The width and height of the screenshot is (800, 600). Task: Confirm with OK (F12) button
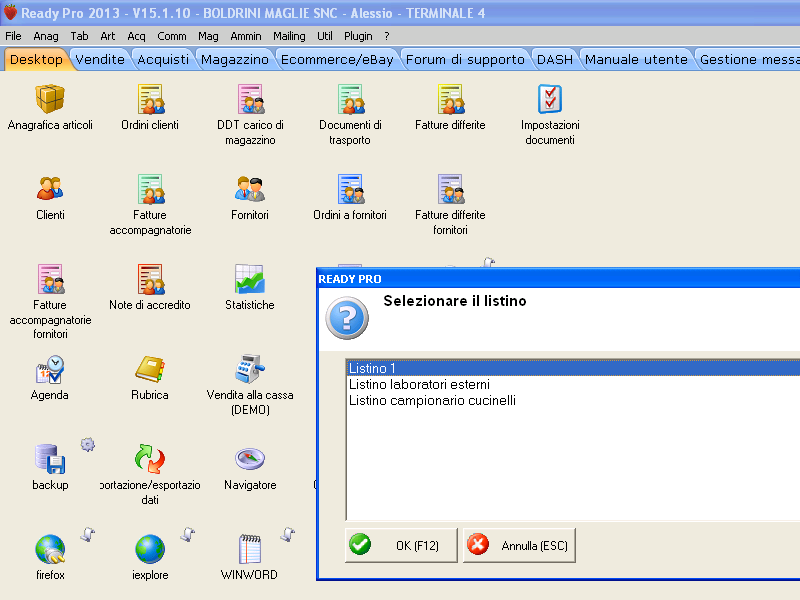click(401, 545)
